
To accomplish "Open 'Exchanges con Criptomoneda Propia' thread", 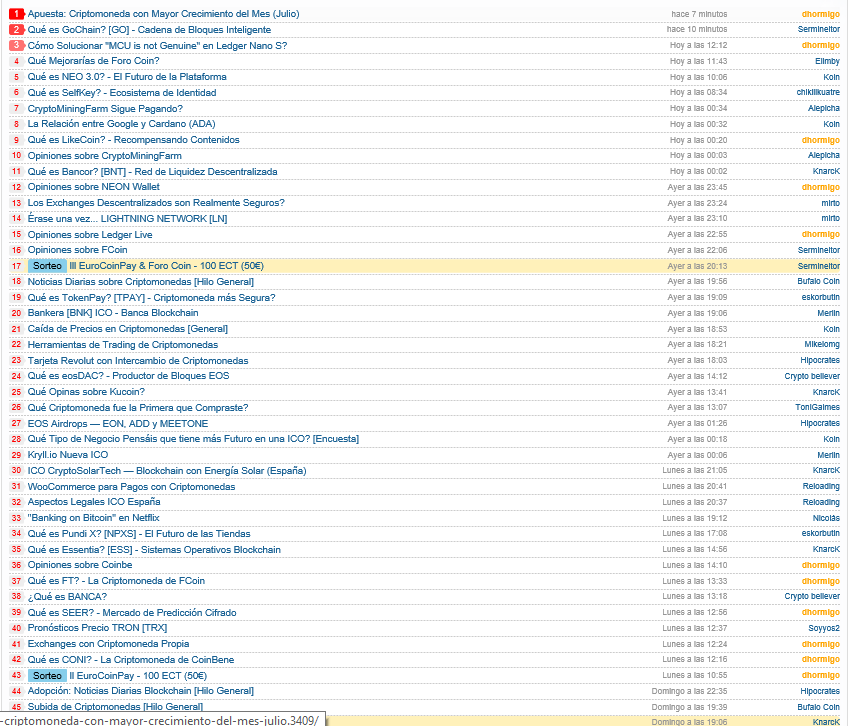I will coord(109,644).
